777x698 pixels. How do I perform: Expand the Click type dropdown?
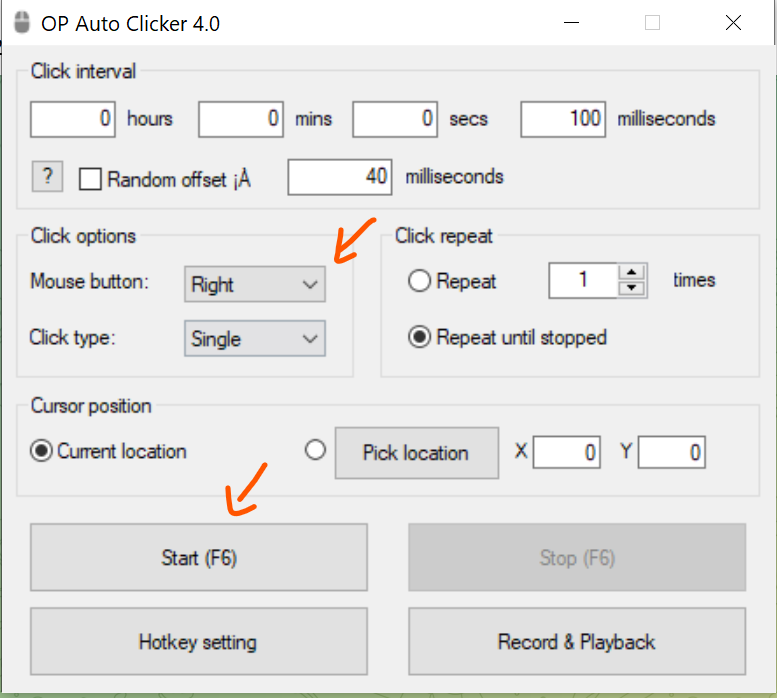click(255, 339)
